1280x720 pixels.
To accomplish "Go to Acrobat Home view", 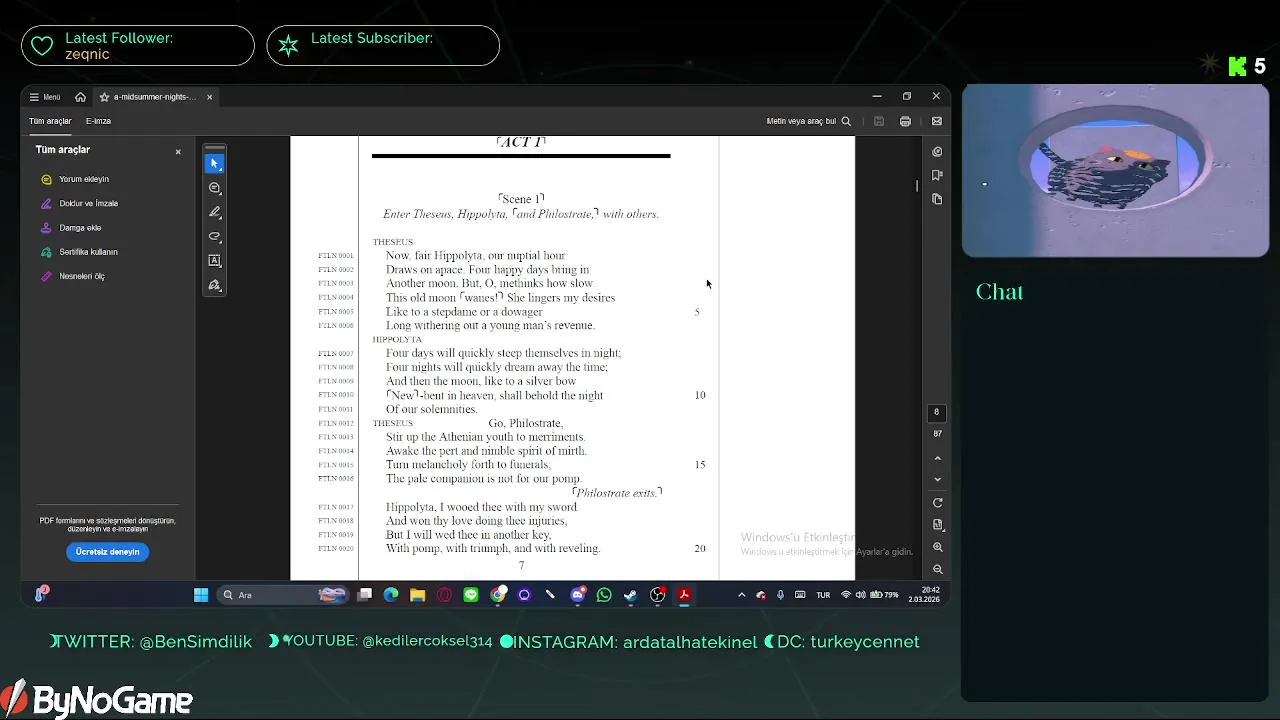I will click(80, 97).
